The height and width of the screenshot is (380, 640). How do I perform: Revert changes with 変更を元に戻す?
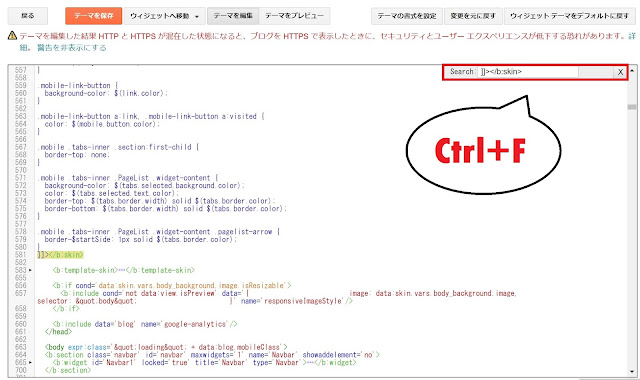[x=473, y=16]
